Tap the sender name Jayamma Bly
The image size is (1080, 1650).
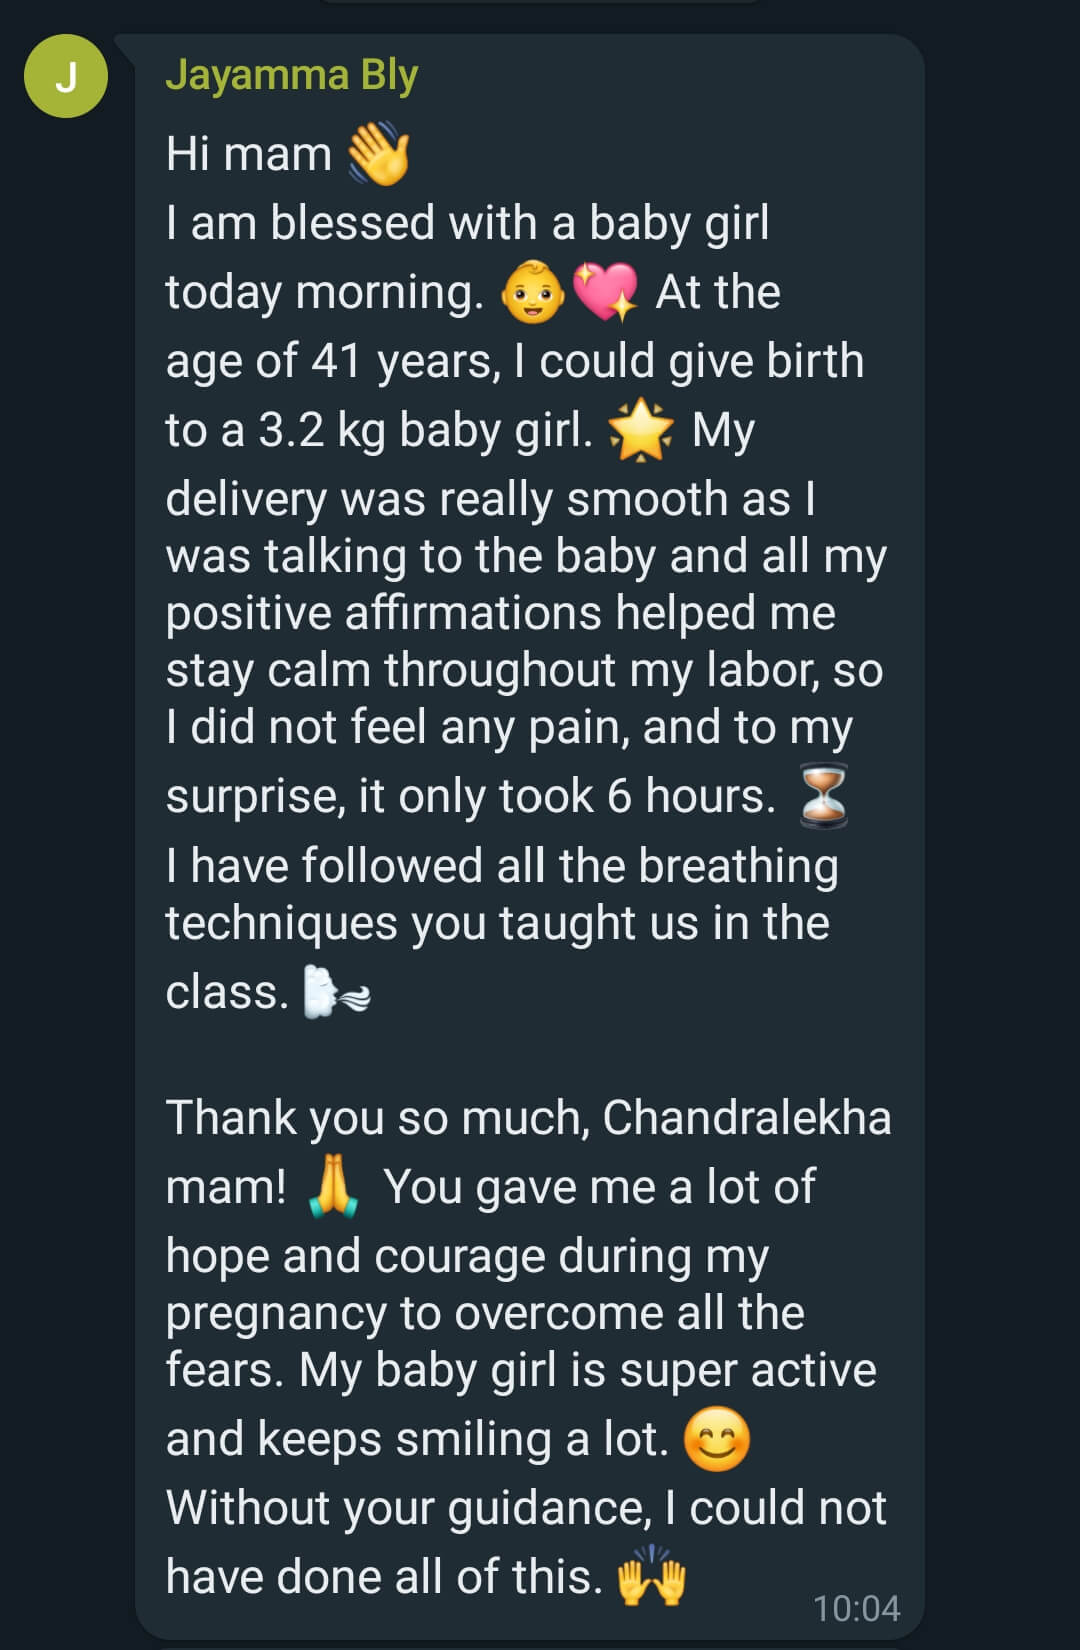click(x=291, y=75)
